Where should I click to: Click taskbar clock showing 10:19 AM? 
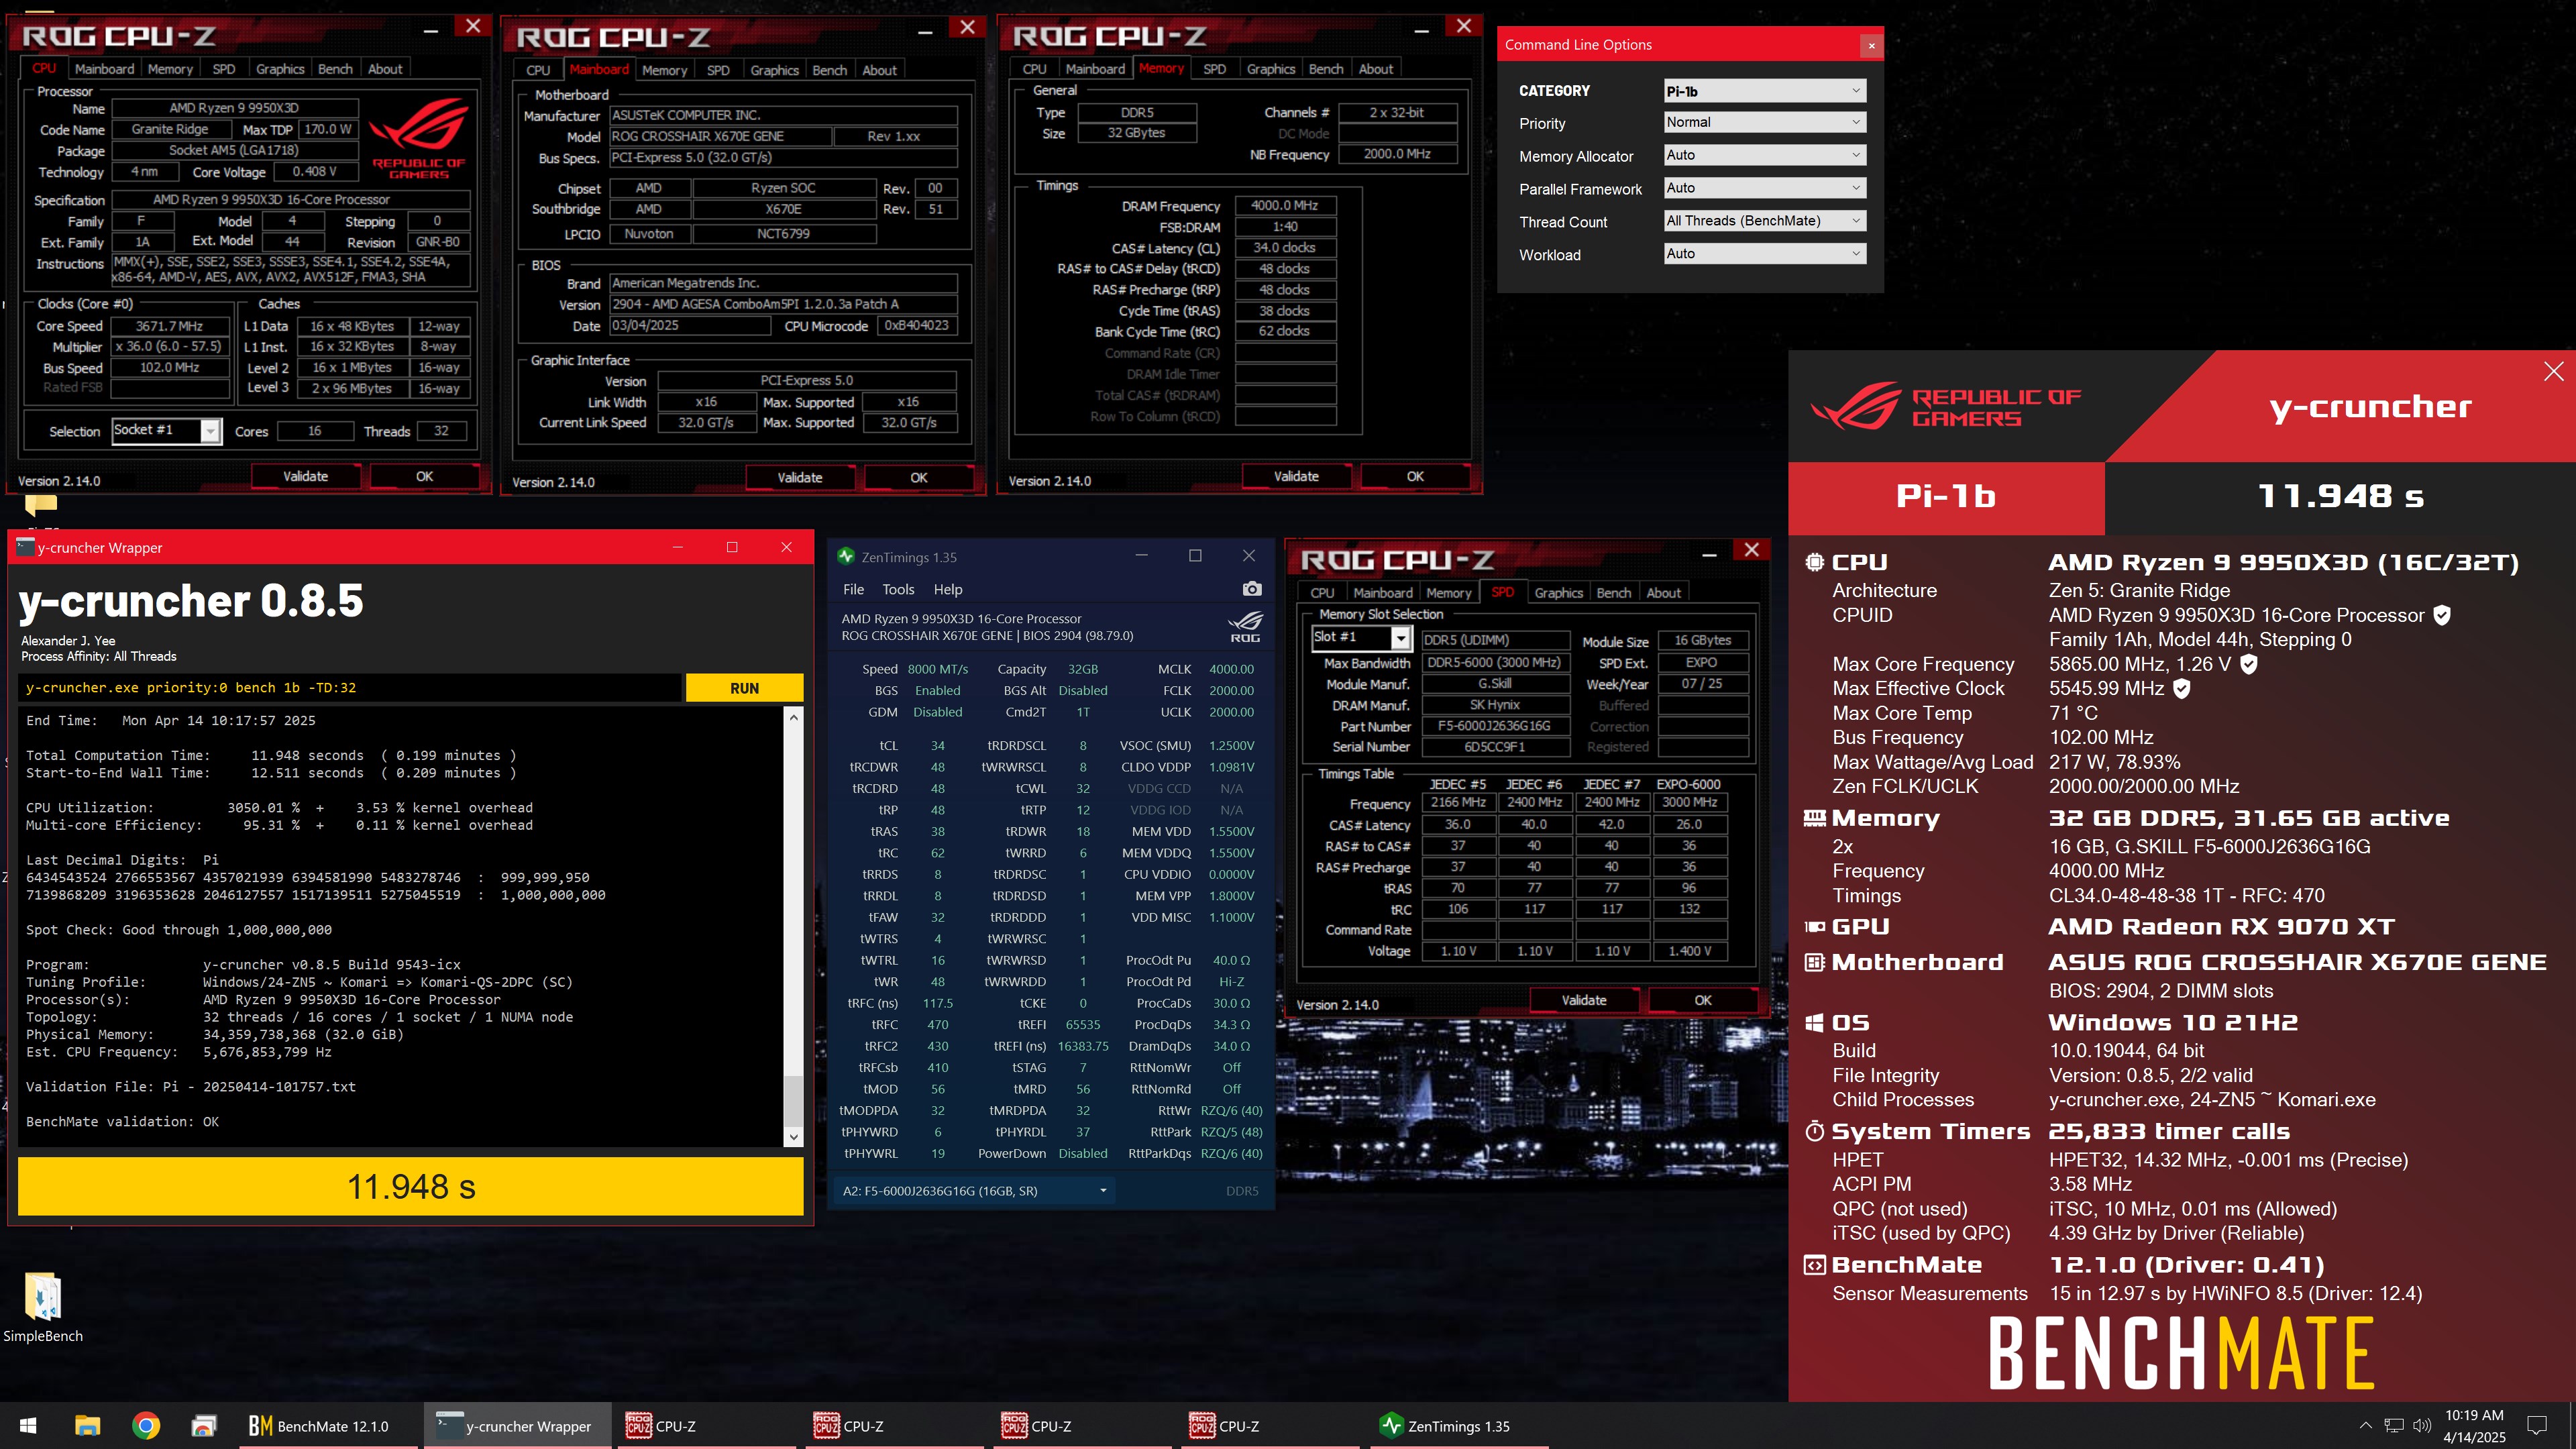click(x=2474, y=1426)
